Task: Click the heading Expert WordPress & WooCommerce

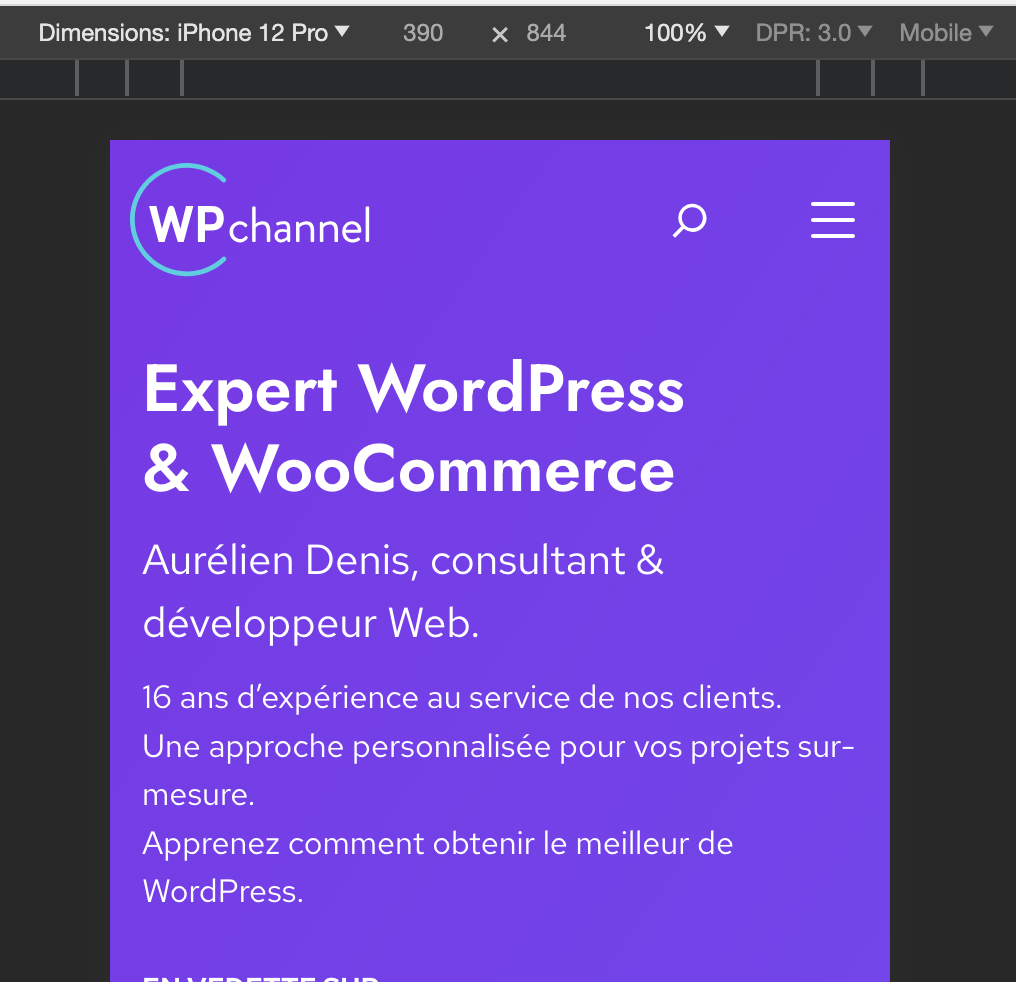Action: (413, 428)
